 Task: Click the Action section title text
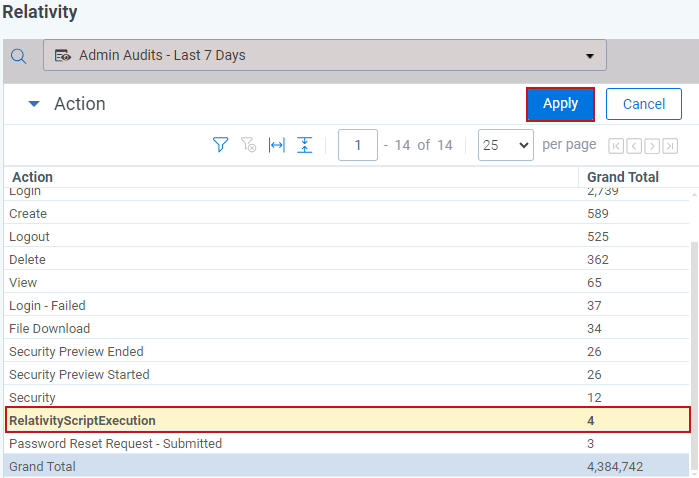click(80, 104)
